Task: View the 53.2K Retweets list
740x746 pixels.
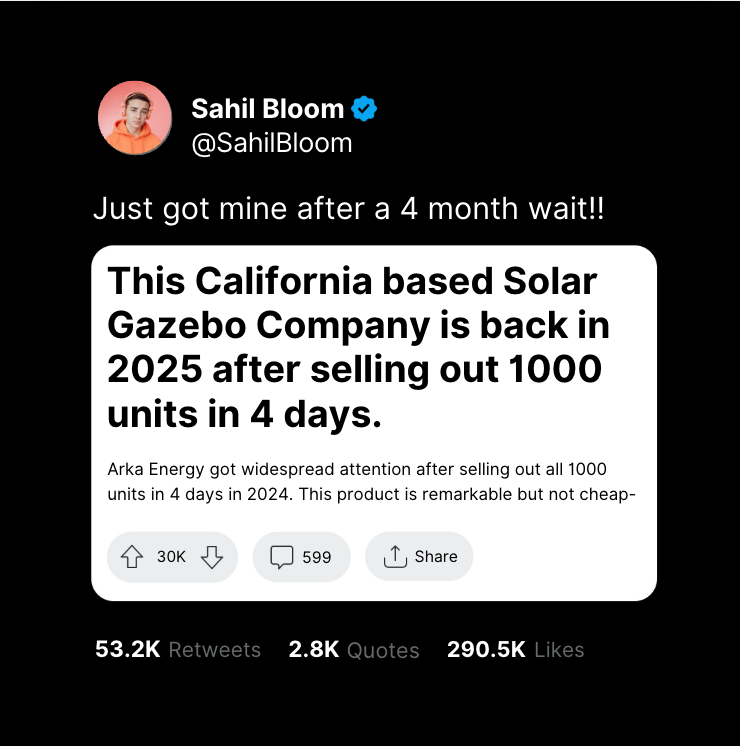Action: tap(178, 649)
